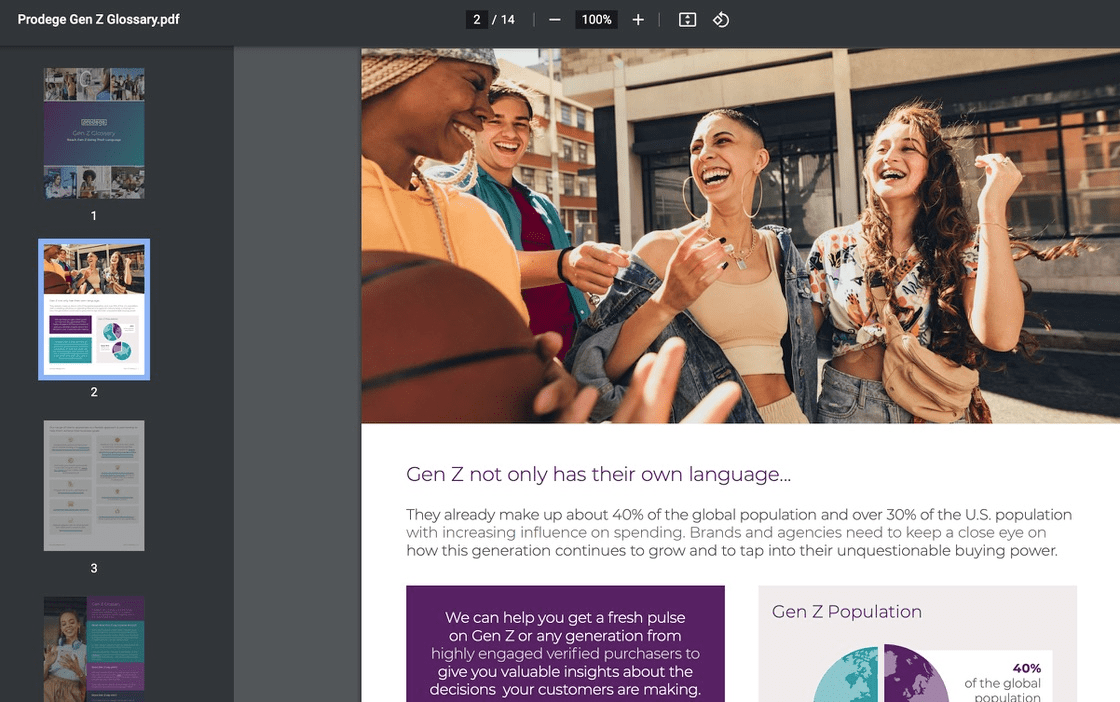Screen dimensions: 1120x702
Task: Click the '40%' label on the chart
Action: pyautogui.click(x=1026, y=668)
